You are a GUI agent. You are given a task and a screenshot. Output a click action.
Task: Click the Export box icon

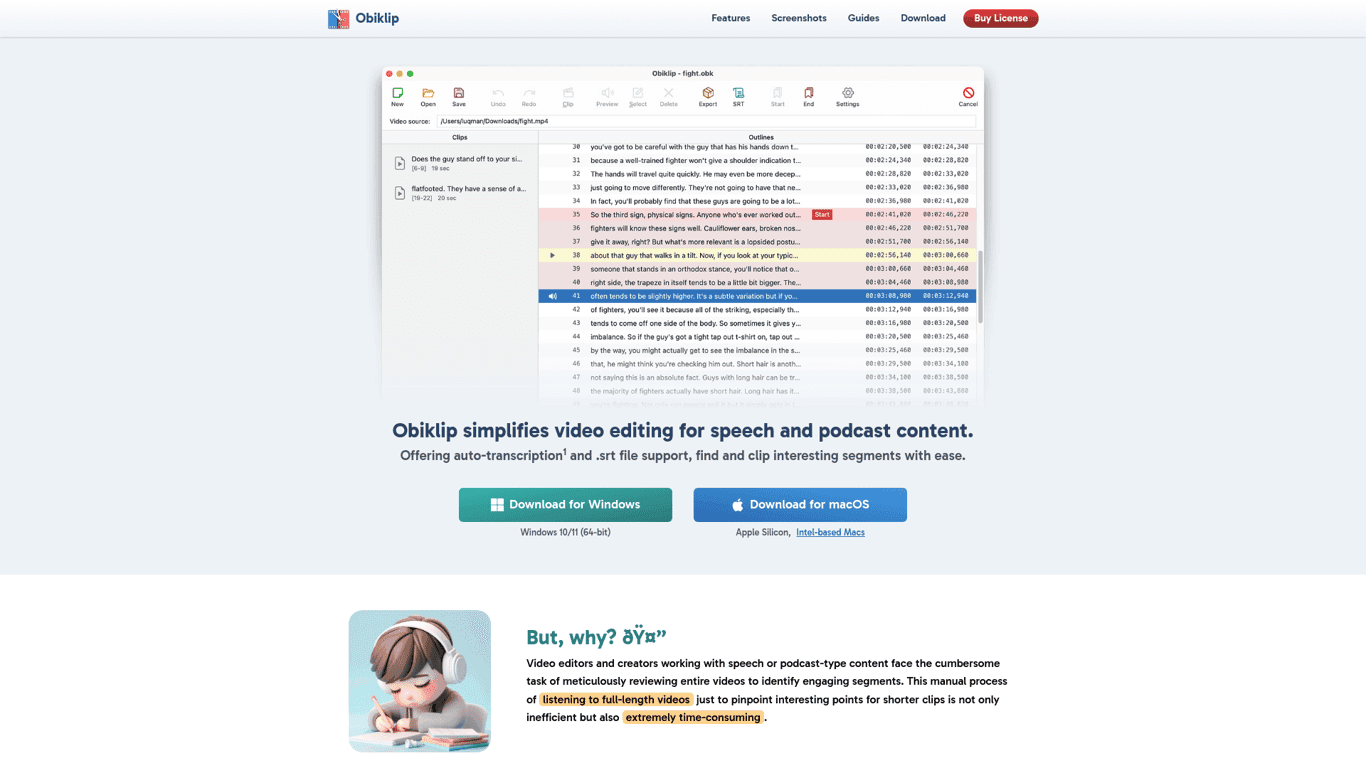point(708,93)
